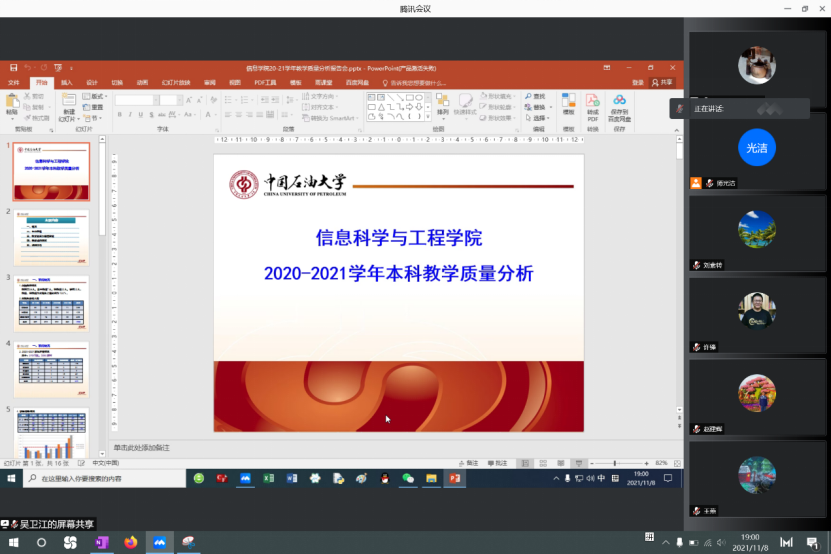831x554 pixels.
Task: Click the 共享 share button
Action: point(662,82)
